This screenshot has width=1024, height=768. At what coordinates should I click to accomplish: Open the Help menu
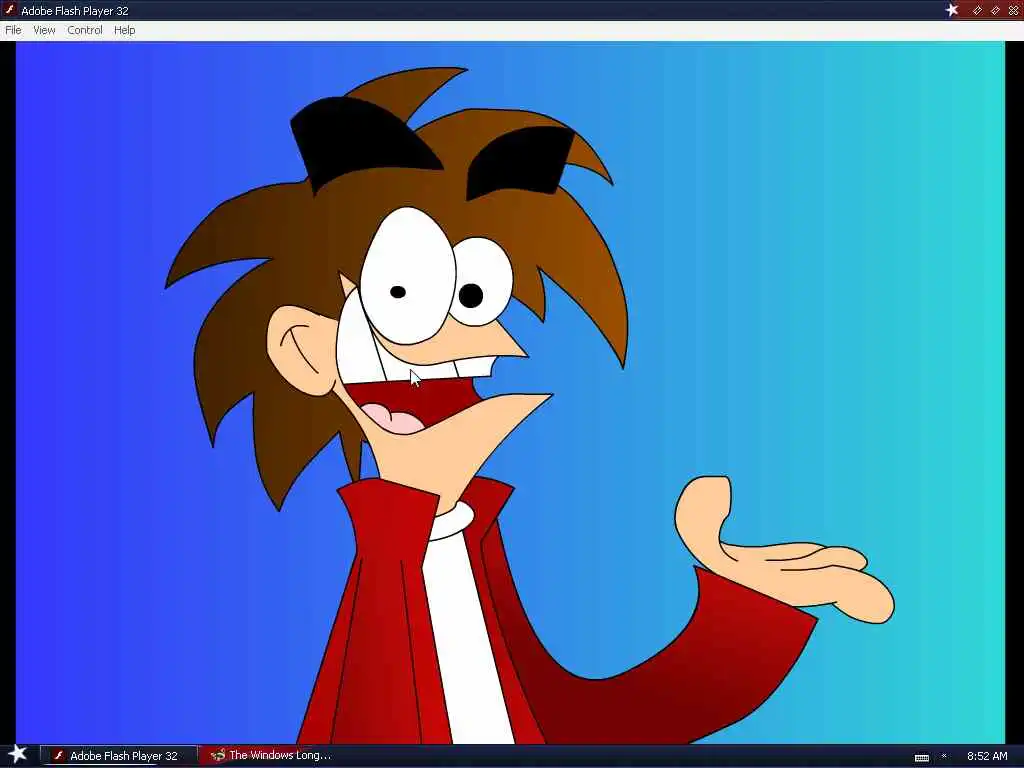click(x=124, y=30)
